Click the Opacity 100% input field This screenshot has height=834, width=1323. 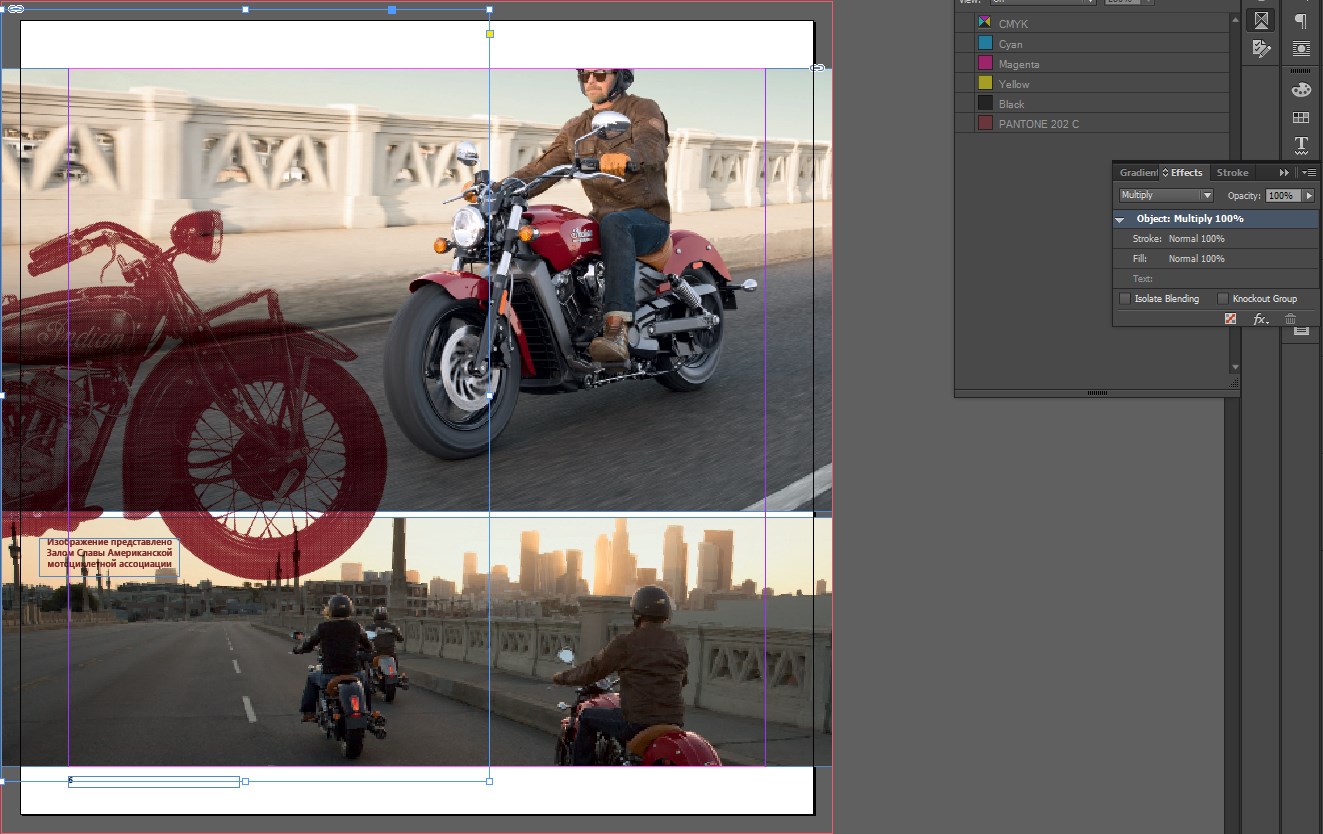1283,196
